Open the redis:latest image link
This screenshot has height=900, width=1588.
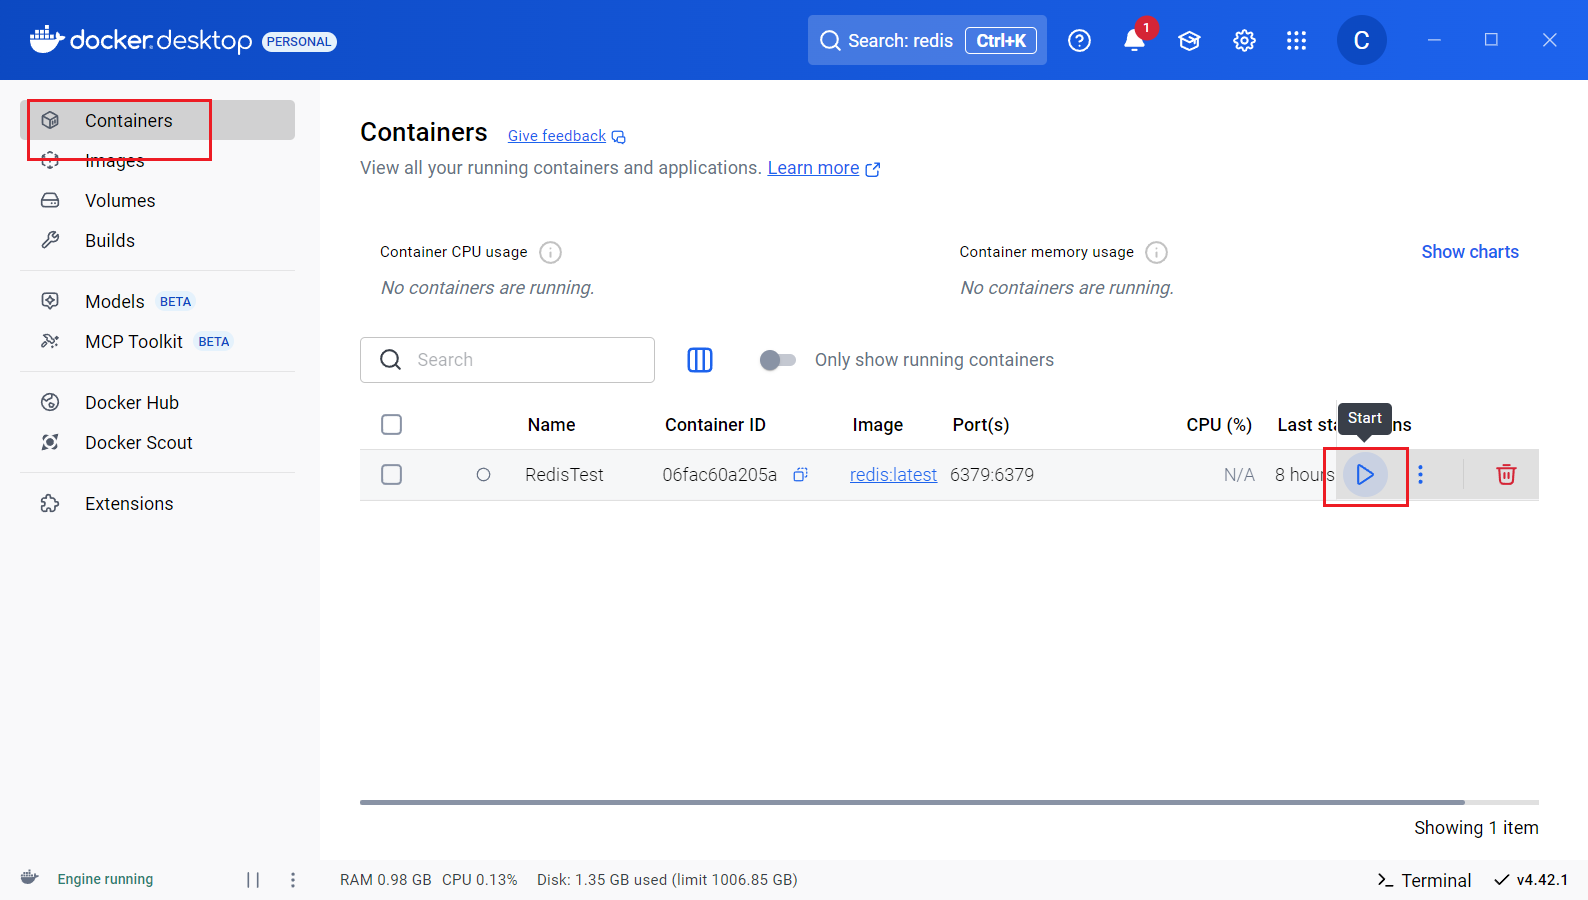coord(893,475)
